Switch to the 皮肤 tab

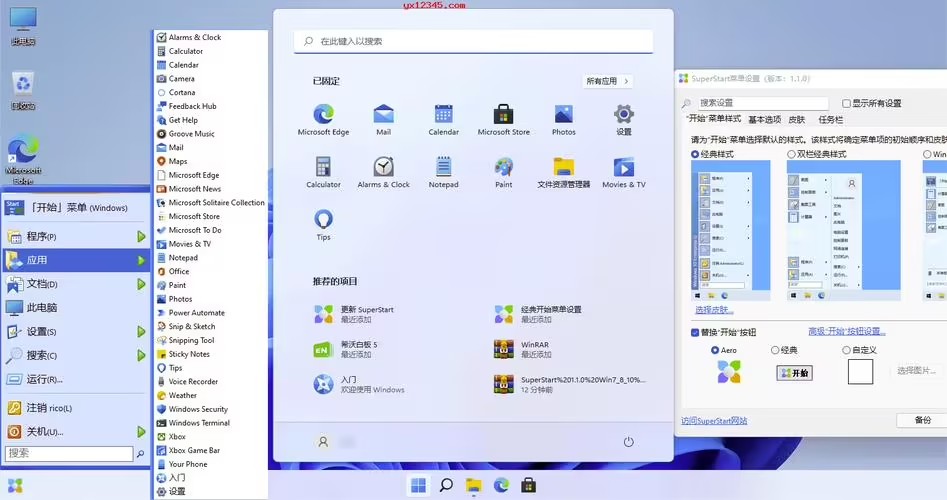[797, 120]
